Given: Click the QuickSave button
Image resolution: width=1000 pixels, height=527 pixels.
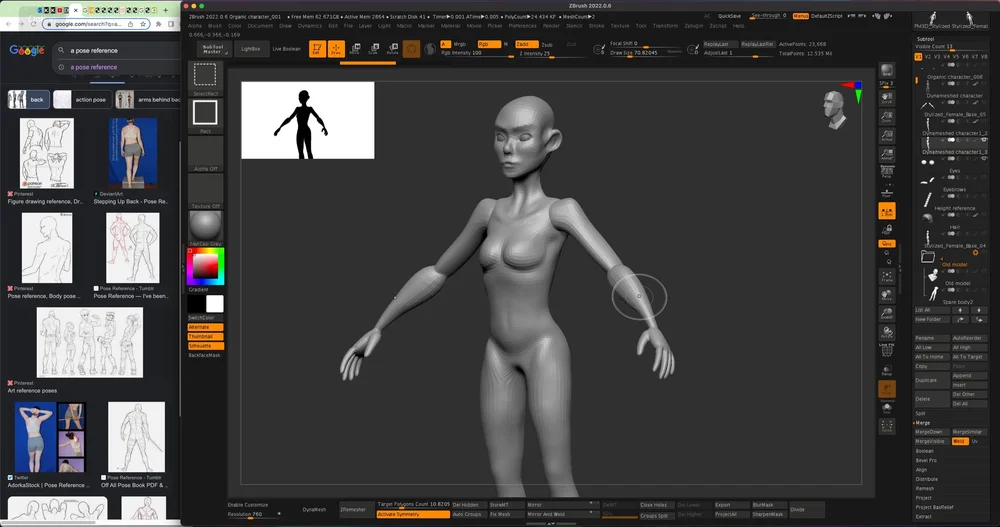Looking at the screenshot, I should coord(730,16).
